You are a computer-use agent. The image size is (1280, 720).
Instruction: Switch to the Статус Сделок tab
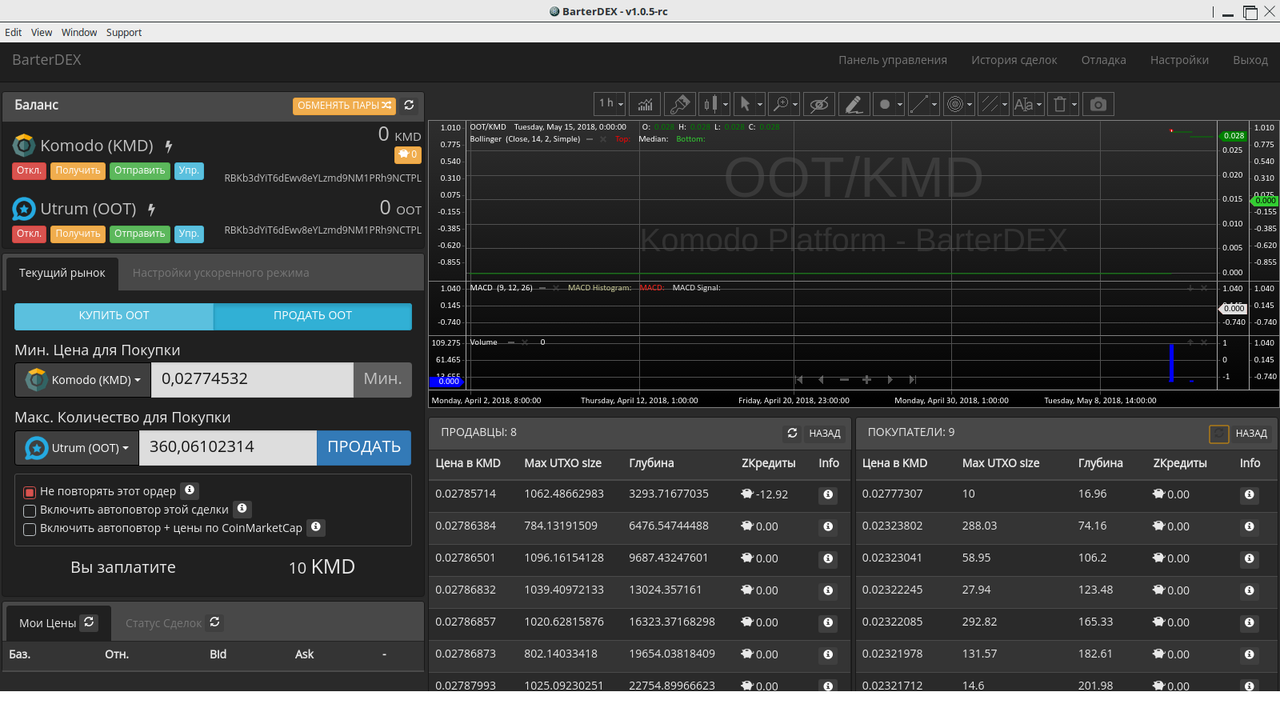[164, 623]
